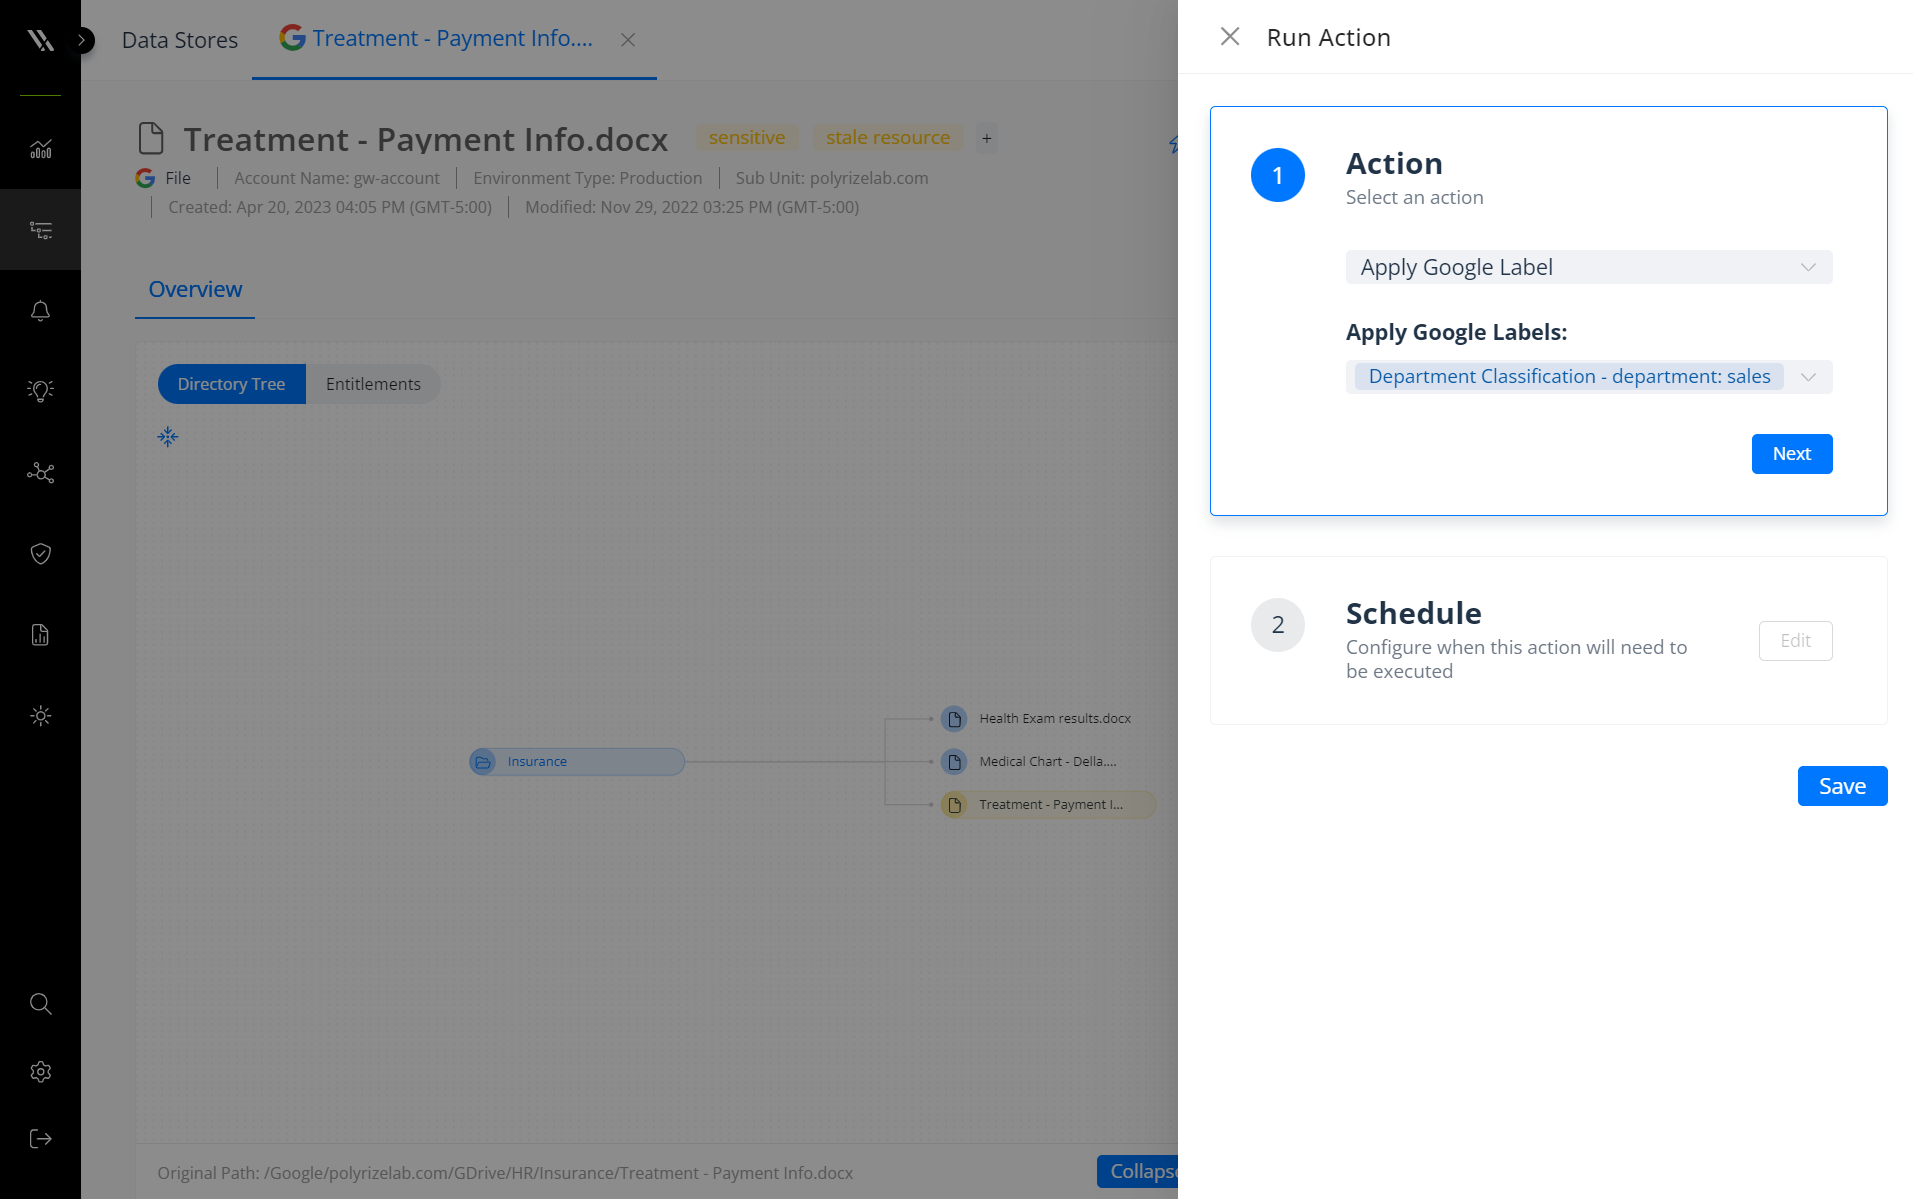Open the alerts bell sidebar icon

pyautogui.click(x=40, y=311)
